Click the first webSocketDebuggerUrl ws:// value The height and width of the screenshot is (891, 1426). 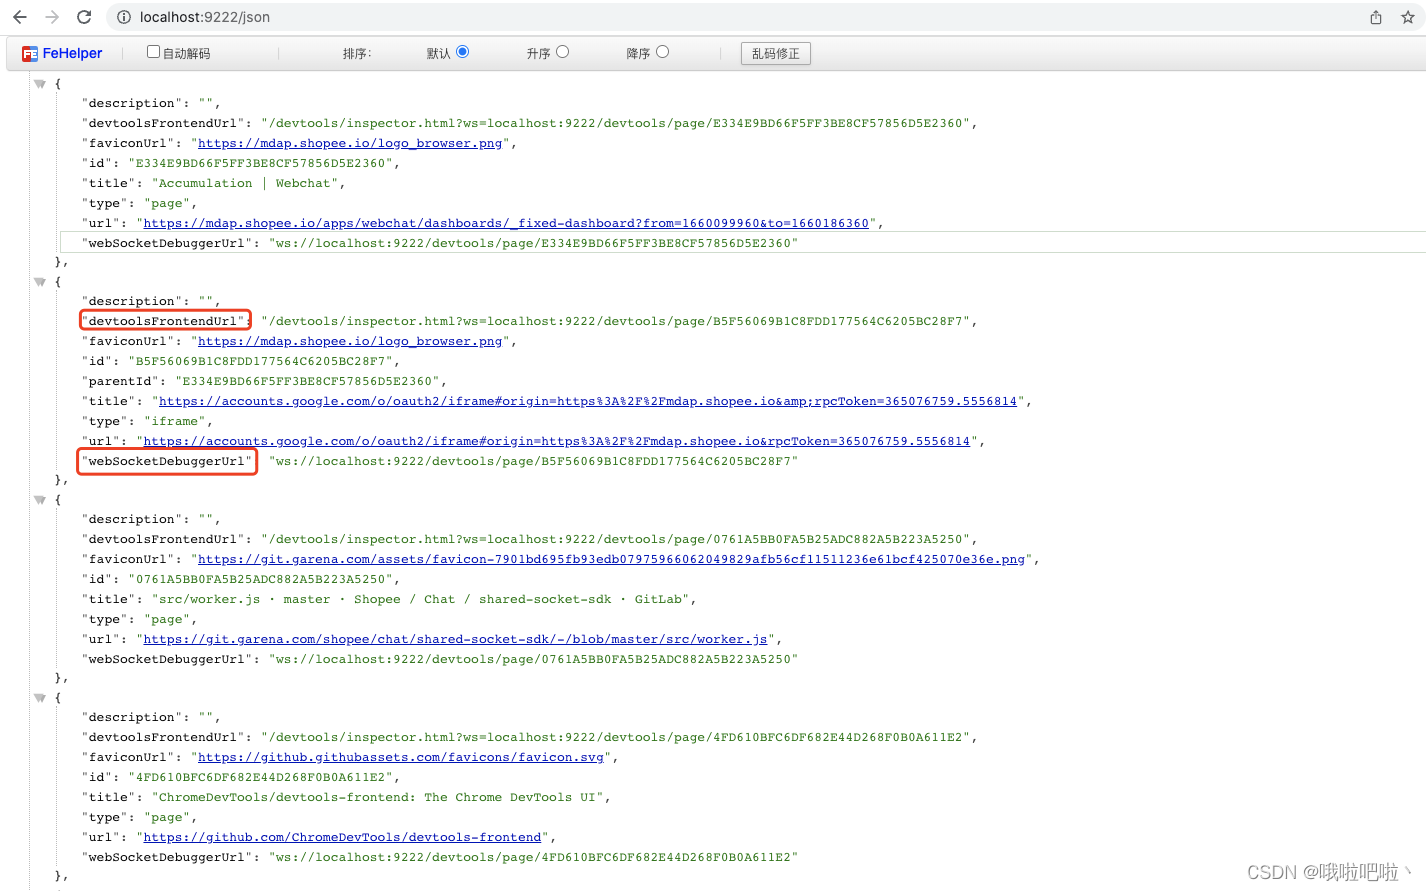click(x=533, y=243)
